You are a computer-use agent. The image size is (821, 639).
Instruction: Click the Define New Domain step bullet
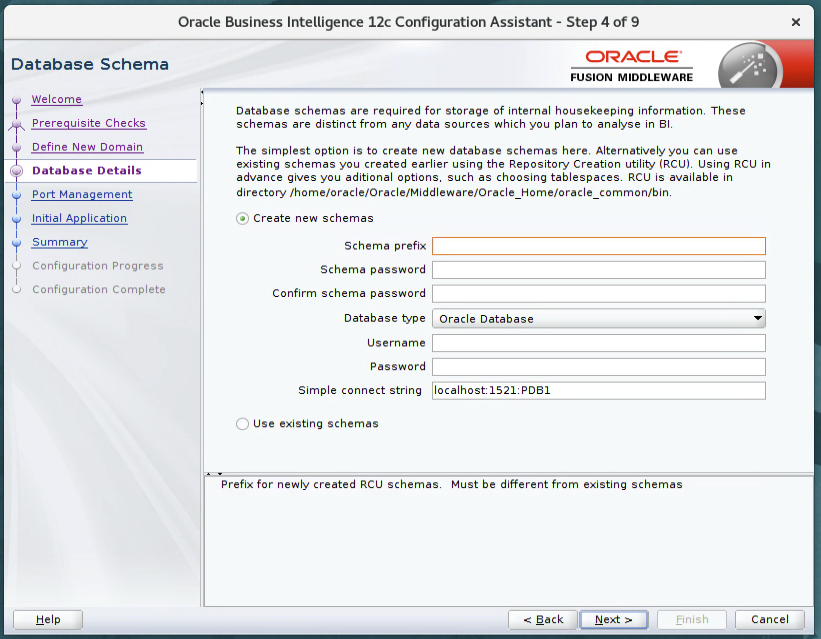pos(17,147)
